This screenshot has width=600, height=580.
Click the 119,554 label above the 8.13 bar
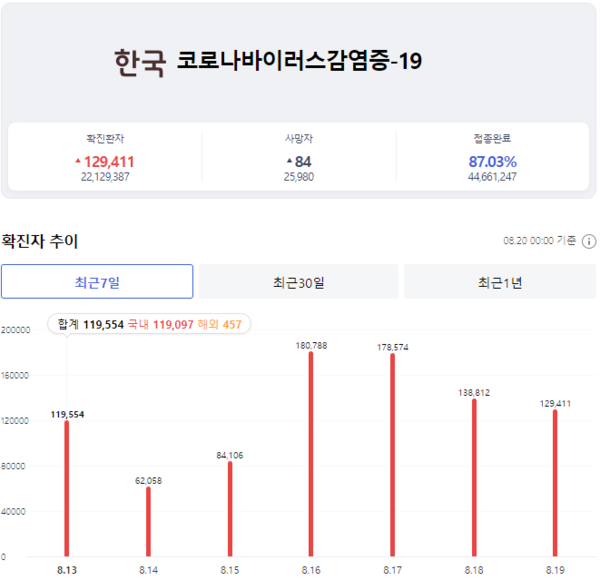tap(67, 414)
